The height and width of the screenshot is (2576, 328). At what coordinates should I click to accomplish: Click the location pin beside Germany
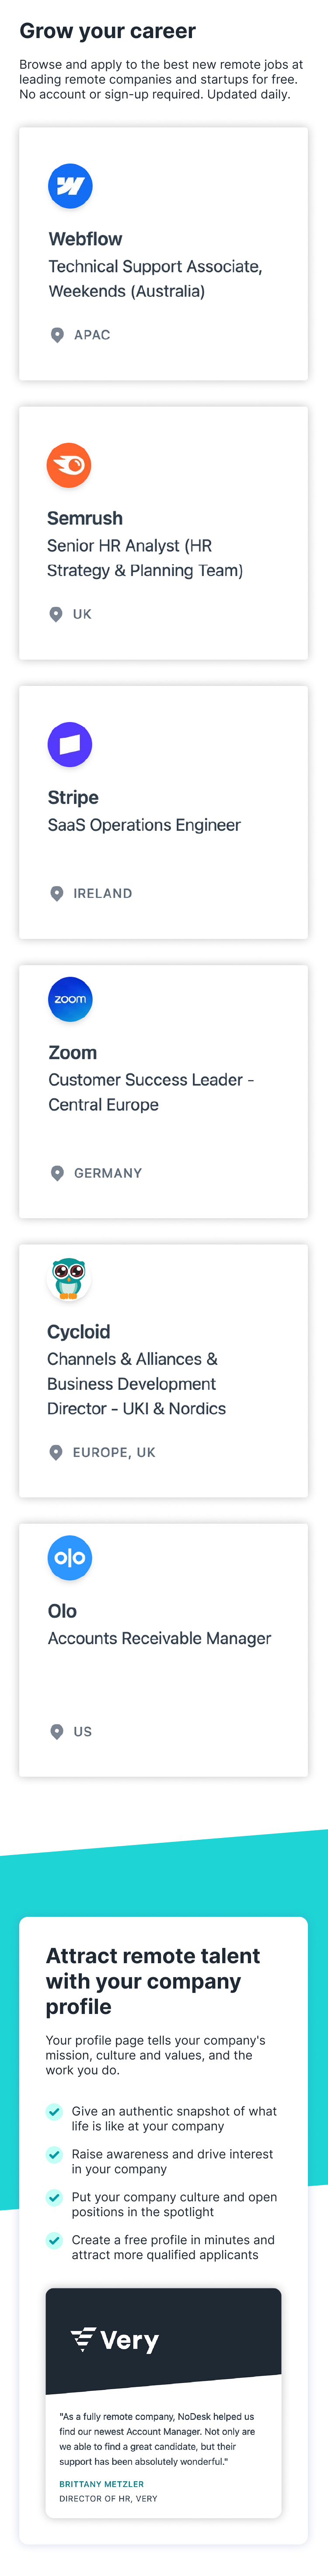coord(57,1173)
